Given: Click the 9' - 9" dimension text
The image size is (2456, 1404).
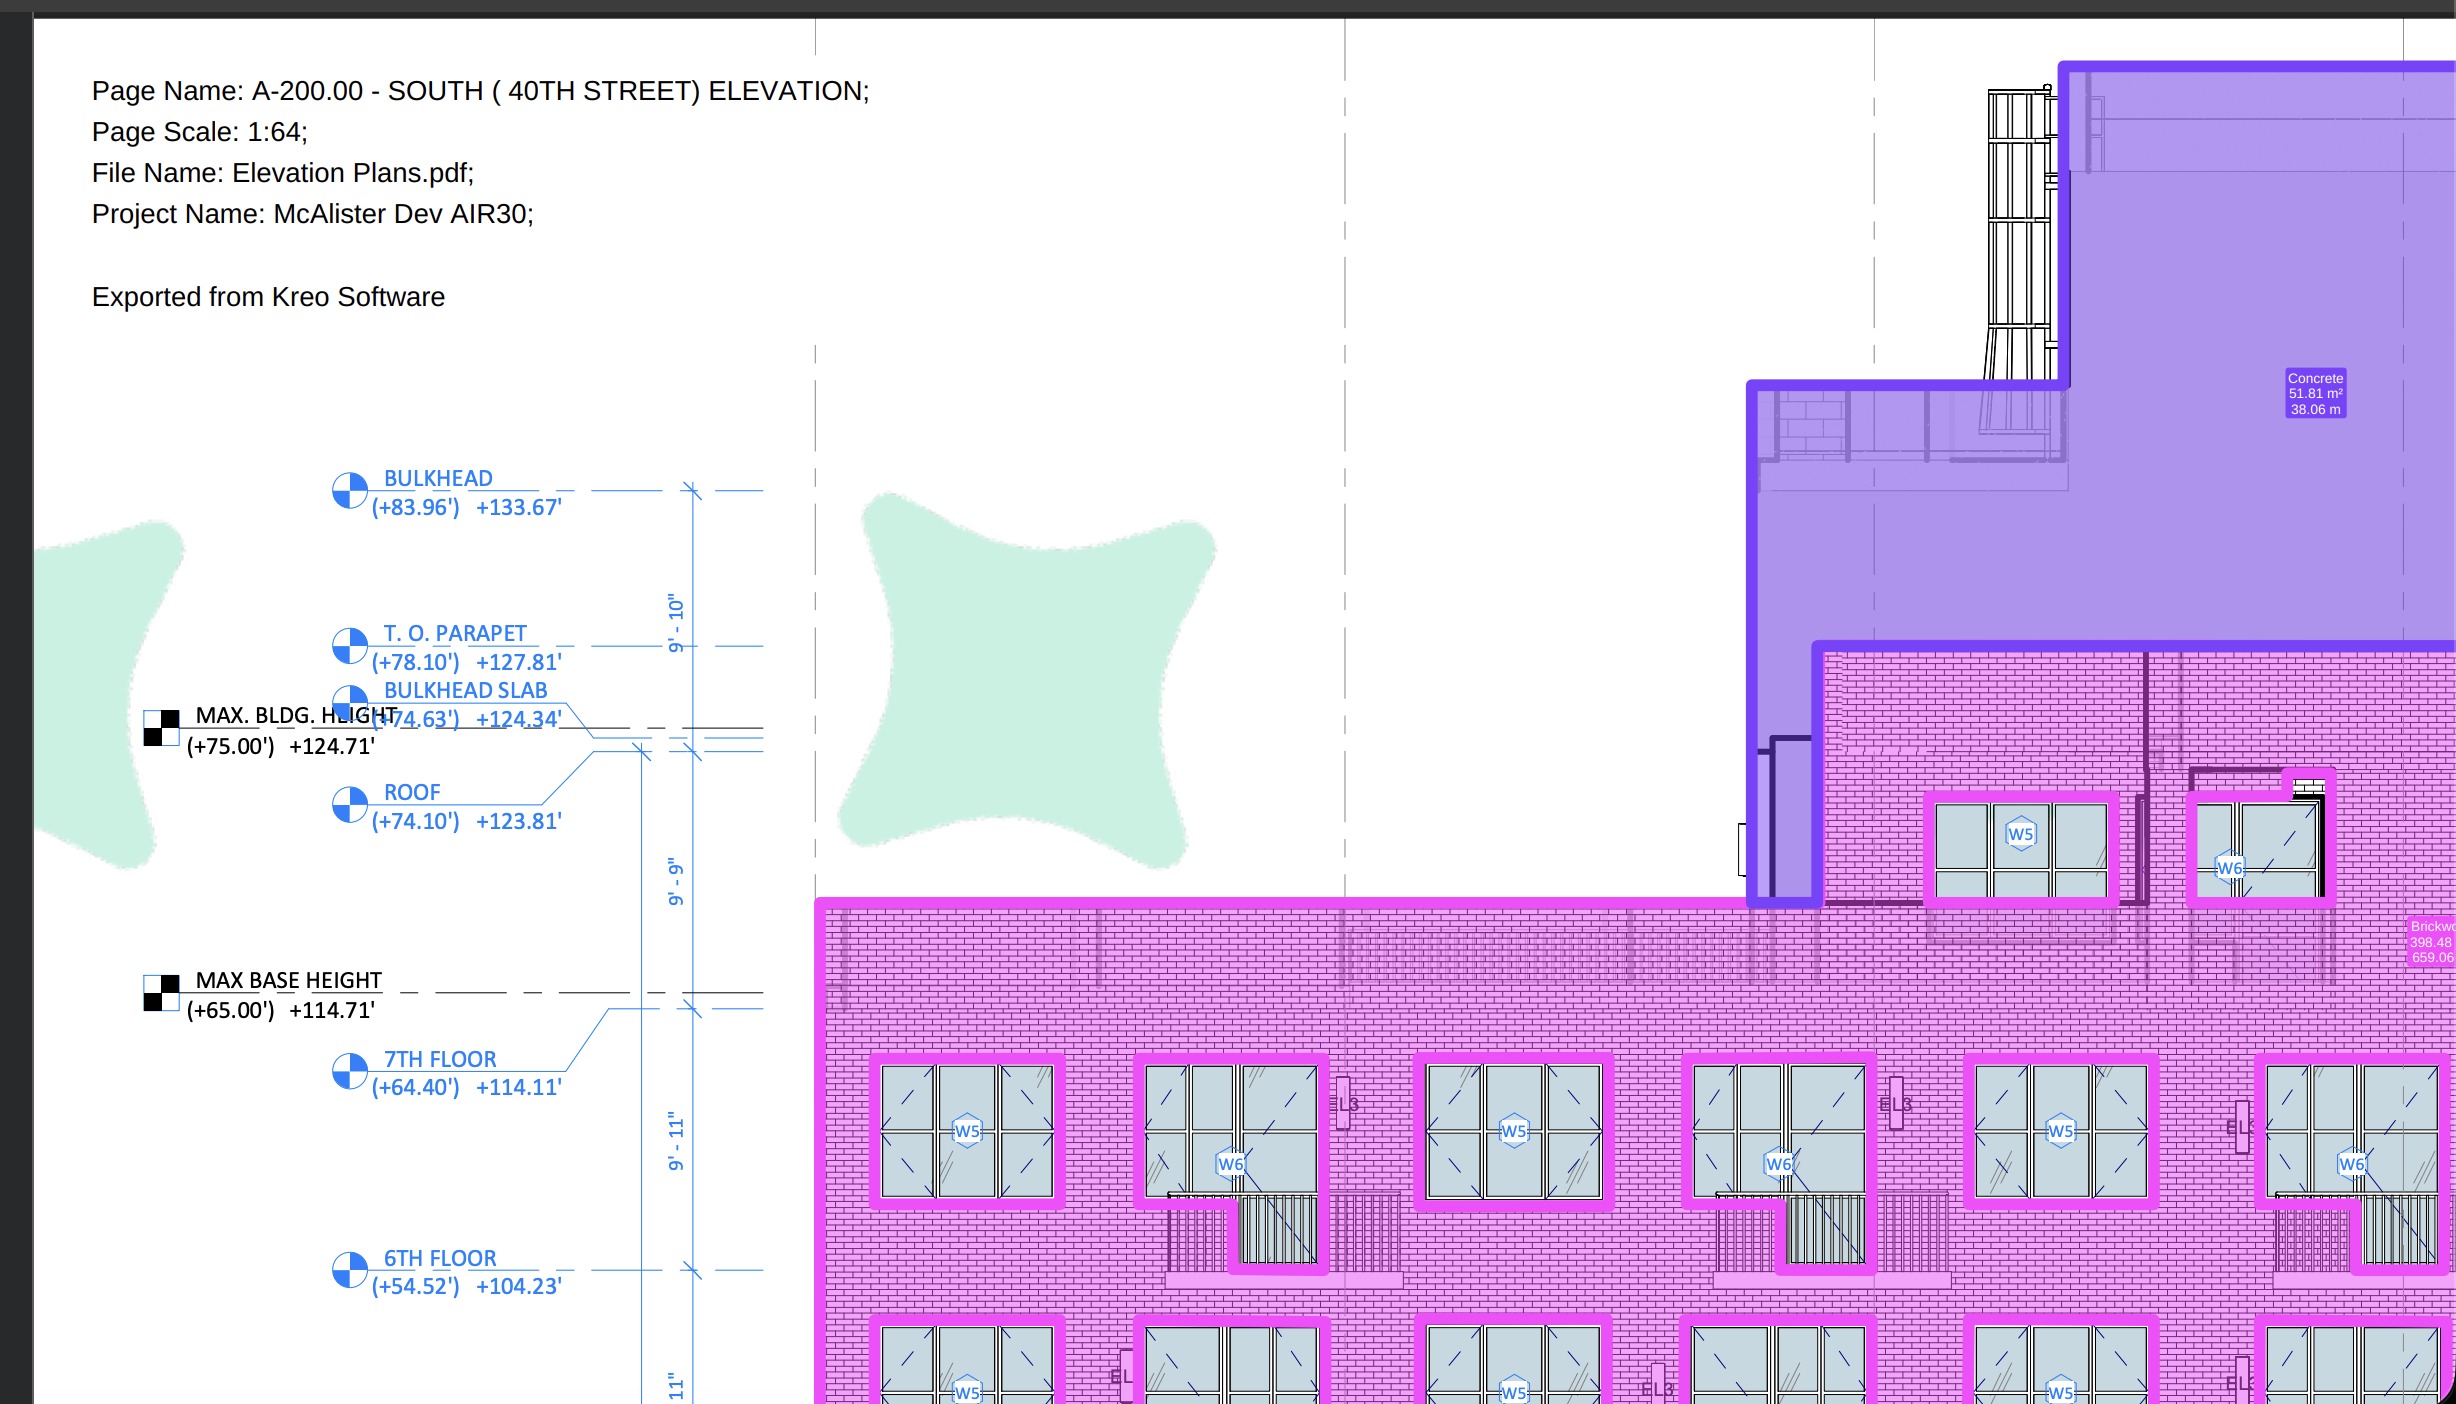Looking at the screenshot, I should [677, 881].
